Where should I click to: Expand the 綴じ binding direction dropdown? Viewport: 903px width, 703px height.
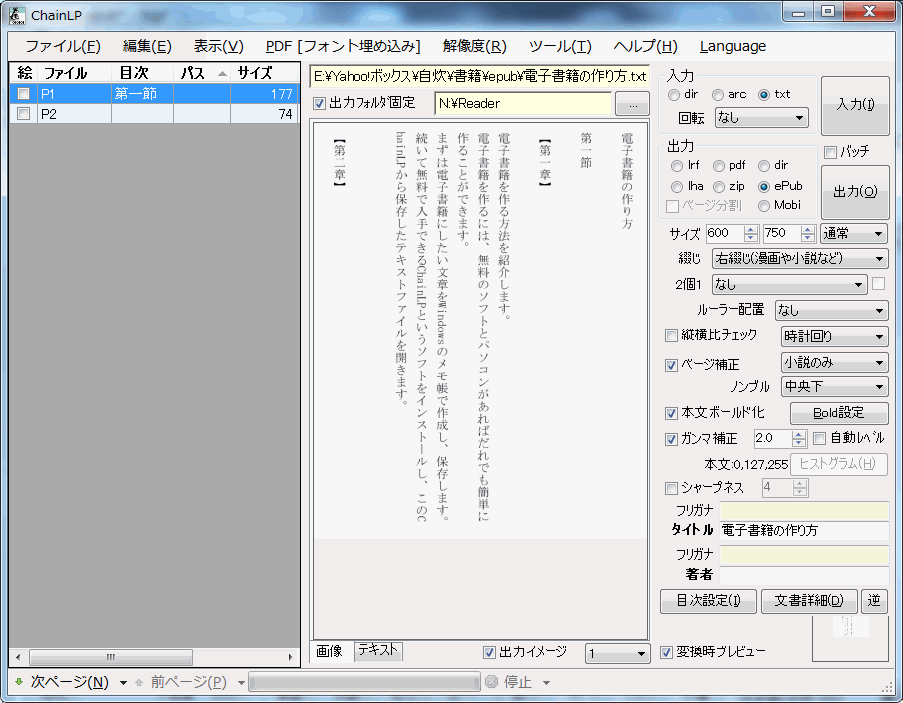[x=799, y=259]
